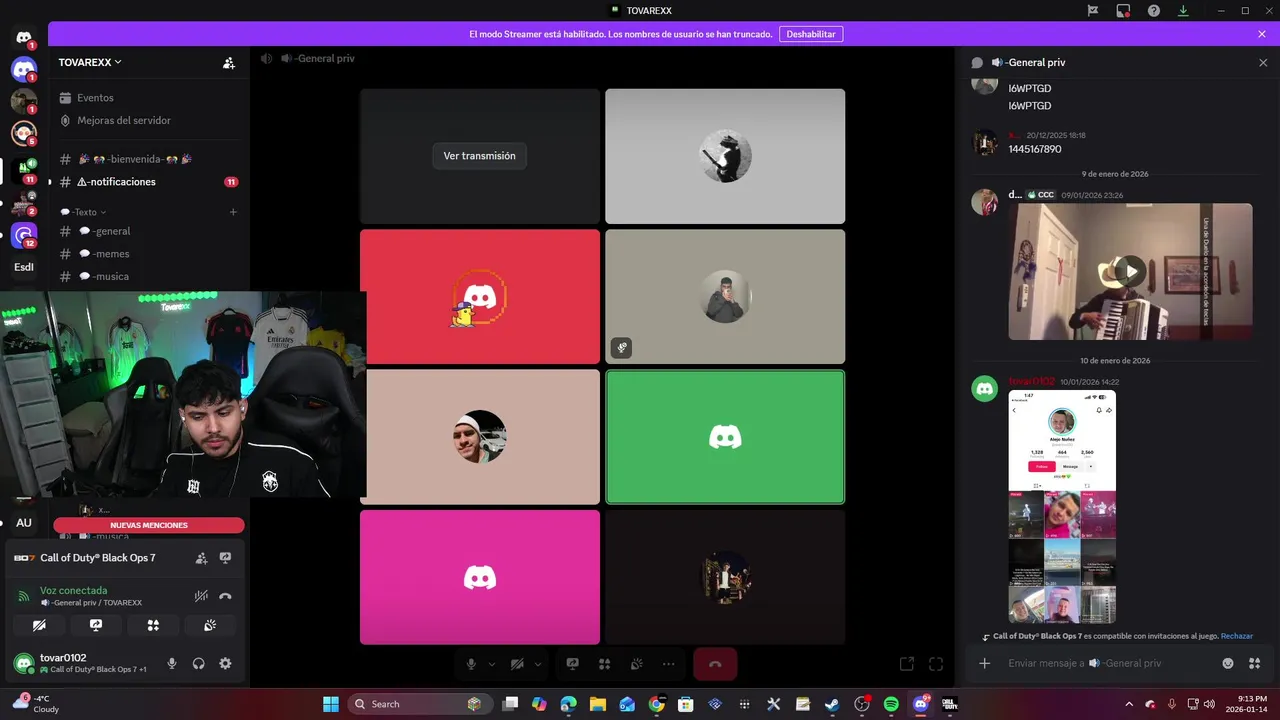Share your screen from the call toolbar
Viewport: 1280px width, 720px height.
tap(573, 663)
